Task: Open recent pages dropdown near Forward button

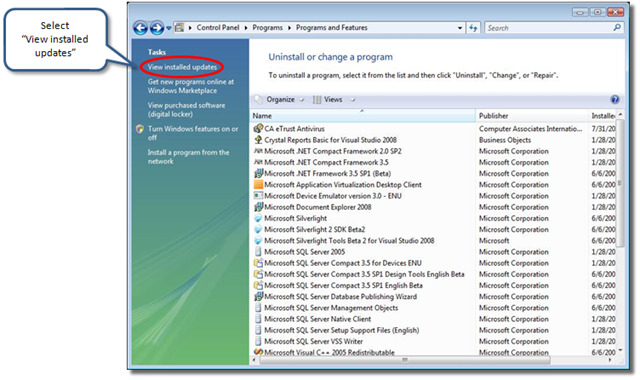Action: [169, 28]
